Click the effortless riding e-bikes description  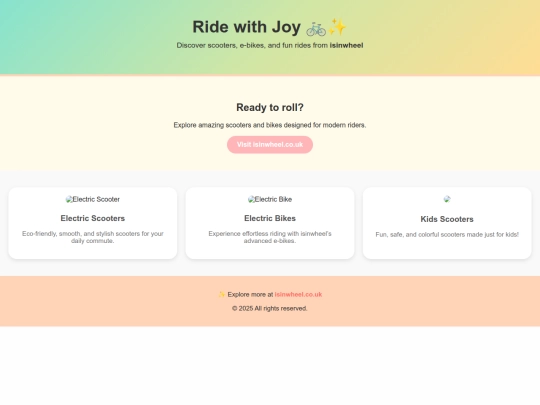coord(270,237)
